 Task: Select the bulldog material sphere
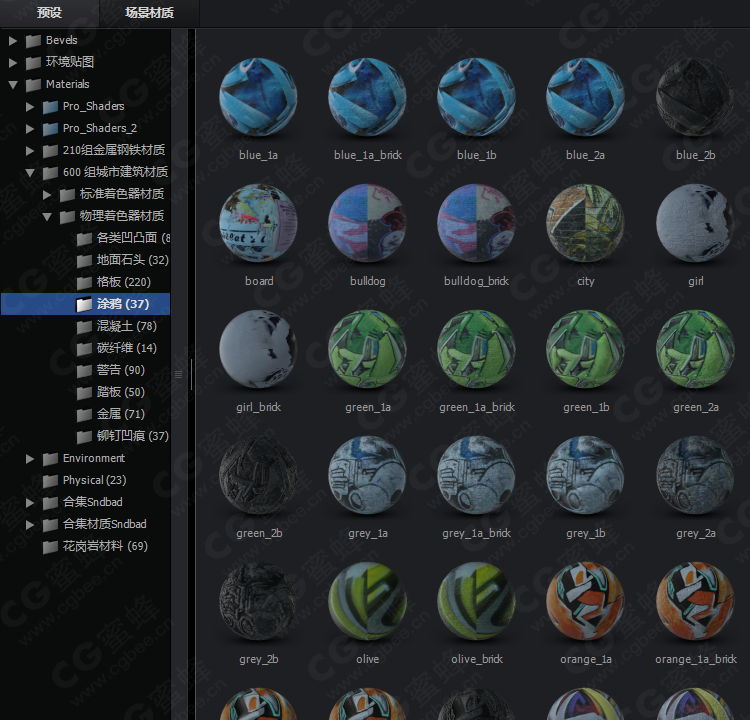pyautogui.click(x=367, y=223)
